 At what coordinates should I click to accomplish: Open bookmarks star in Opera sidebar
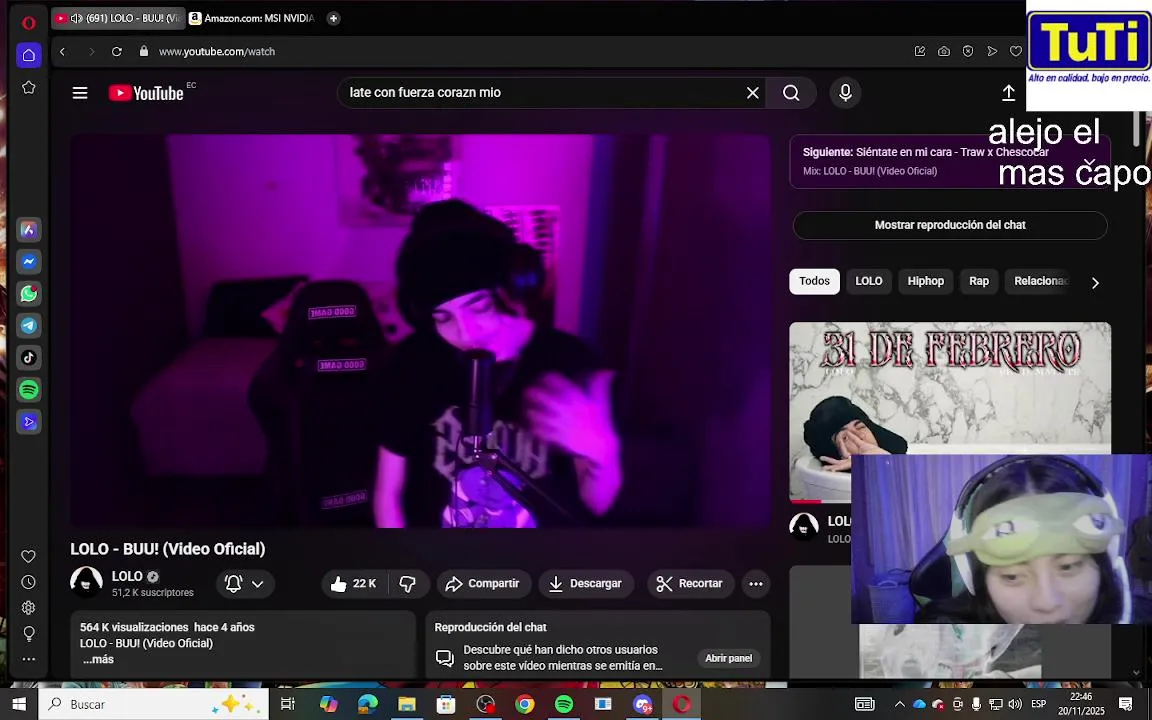29,87
